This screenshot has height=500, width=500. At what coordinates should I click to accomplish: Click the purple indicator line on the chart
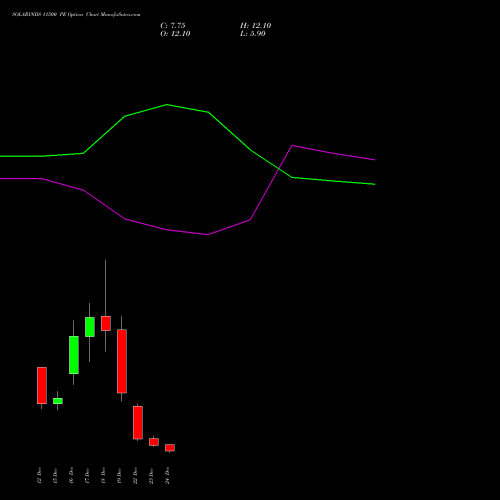(208, 234)
